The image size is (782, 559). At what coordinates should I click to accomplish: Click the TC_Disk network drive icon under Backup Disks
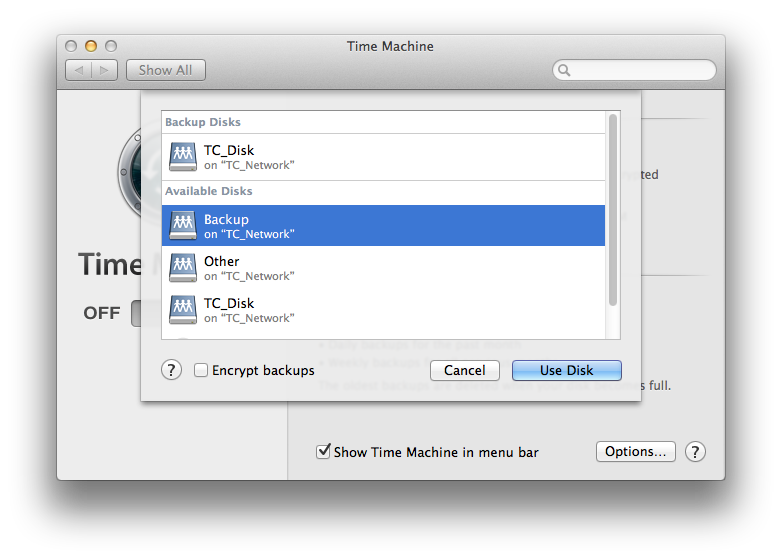tap(183, 157)
